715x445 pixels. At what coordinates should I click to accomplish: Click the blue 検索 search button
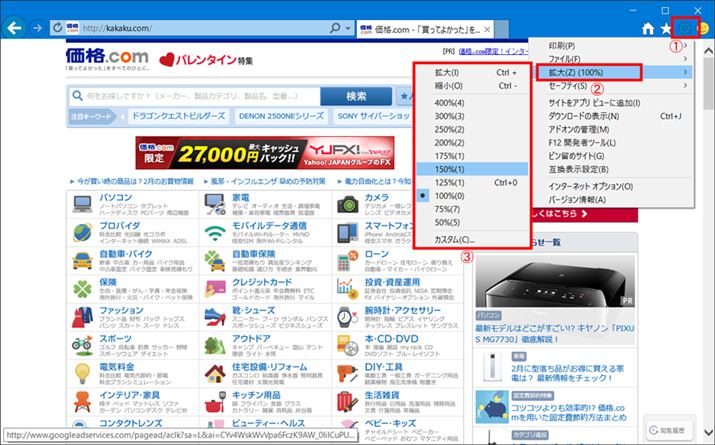(356, 96)
